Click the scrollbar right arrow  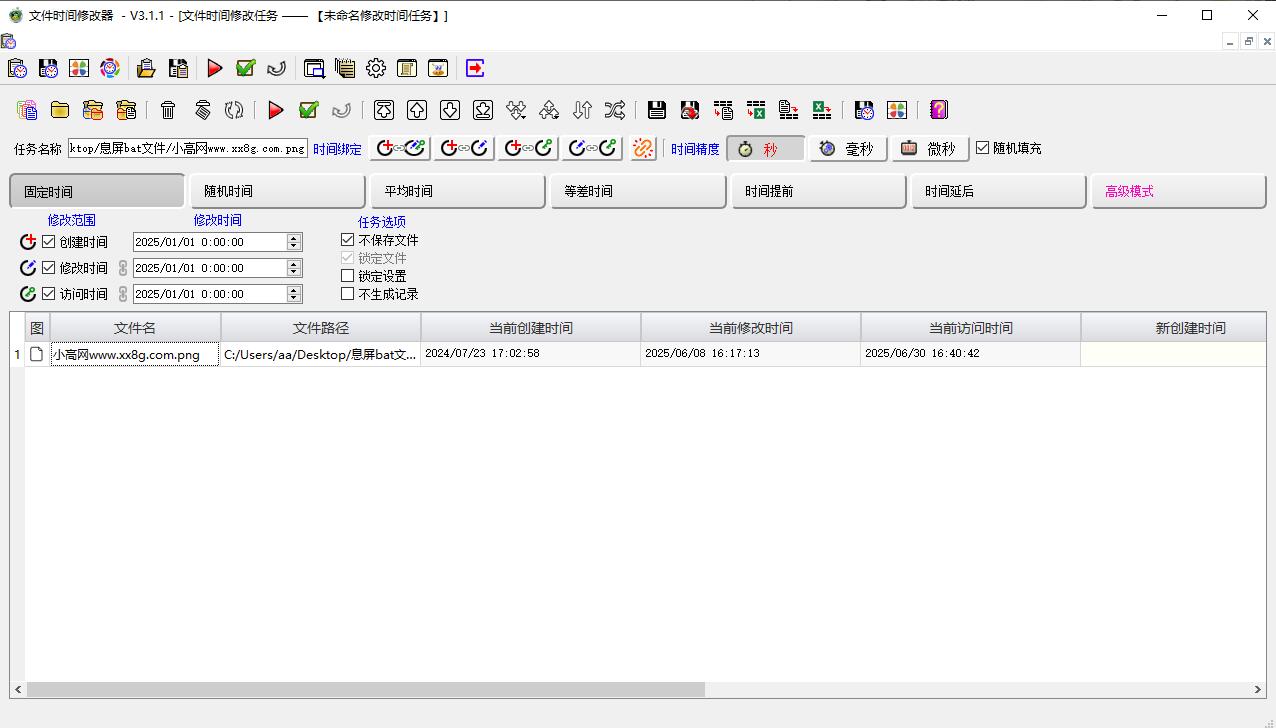1258,689
